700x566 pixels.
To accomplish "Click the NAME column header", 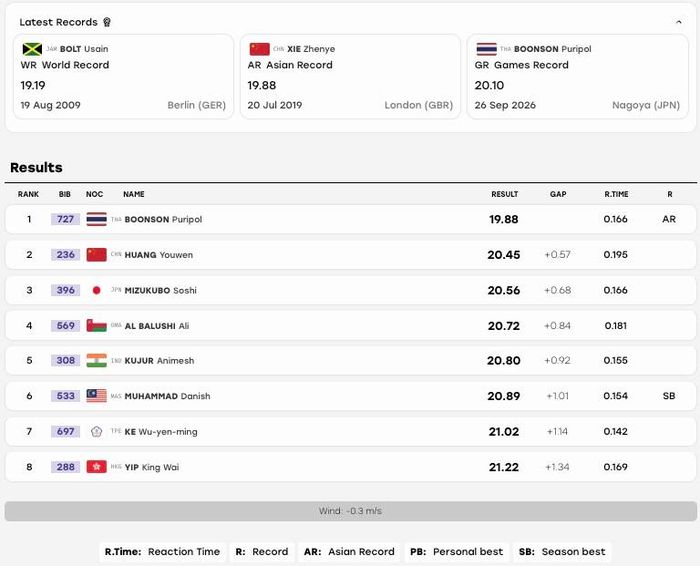I will point(134,194).
